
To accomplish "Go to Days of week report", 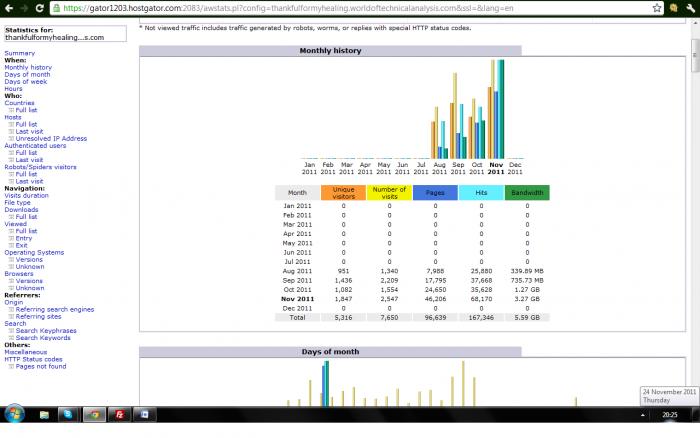I will click(x=25, y=82).
